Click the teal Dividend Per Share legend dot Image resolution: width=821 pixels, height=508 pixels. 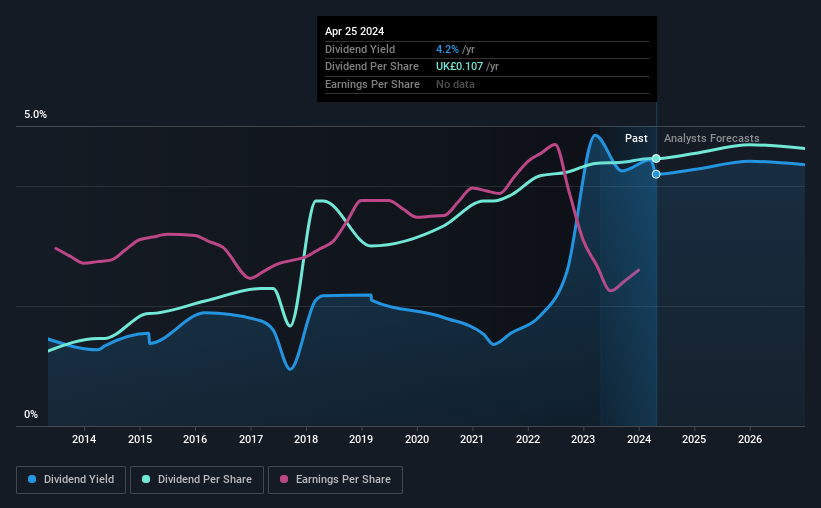pyautogui.click(x=146, y=479)
